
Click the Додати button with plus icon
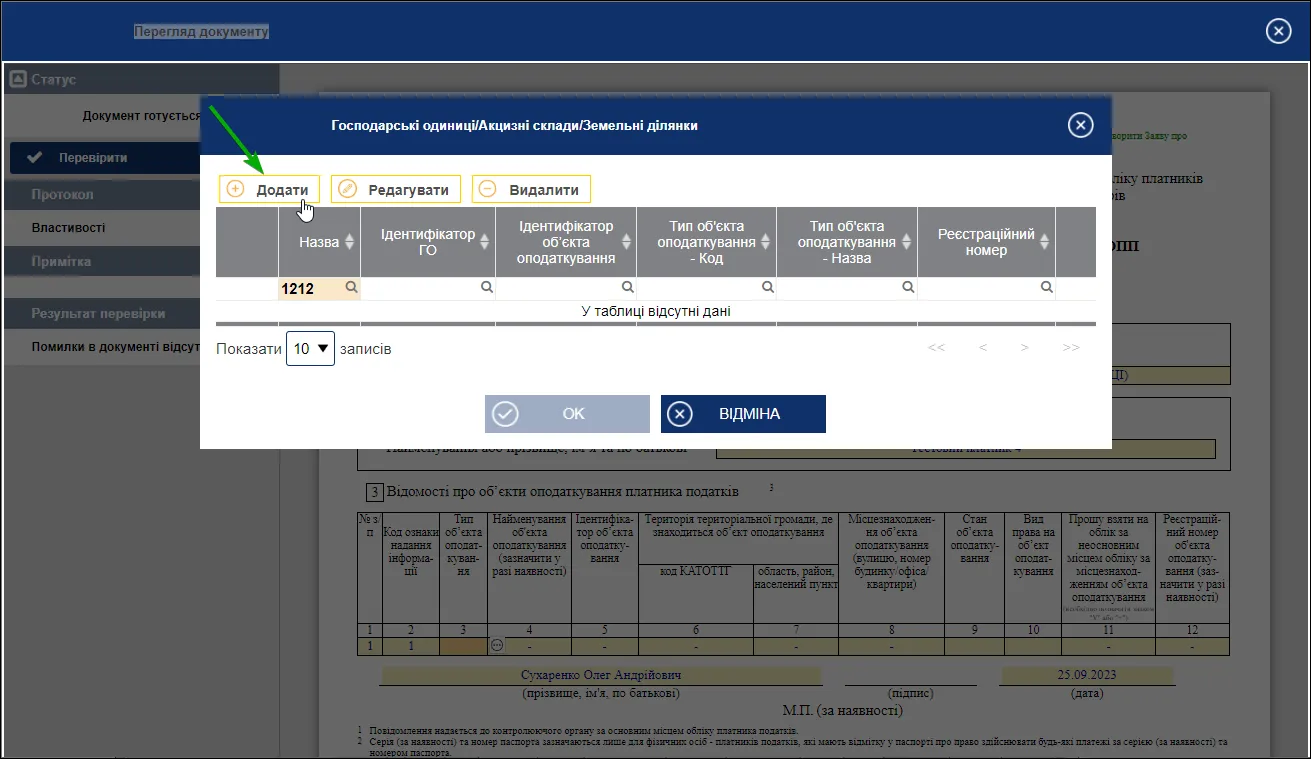270,189
